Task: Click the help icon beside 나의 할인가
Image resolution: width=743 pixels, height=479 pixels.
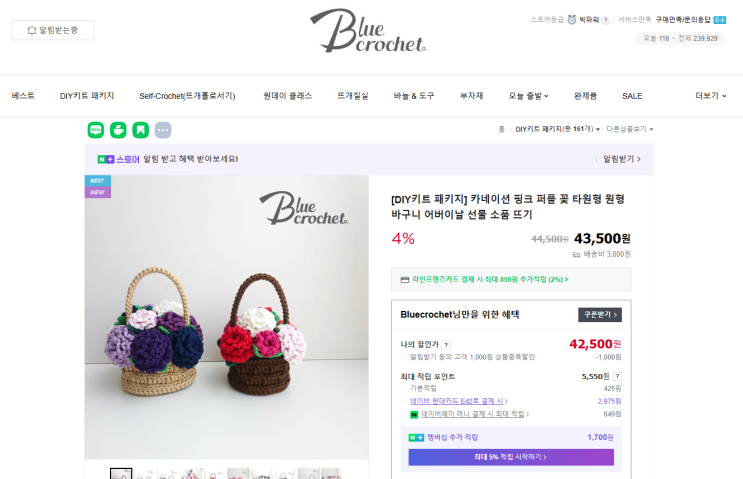Action: point(446,345)
